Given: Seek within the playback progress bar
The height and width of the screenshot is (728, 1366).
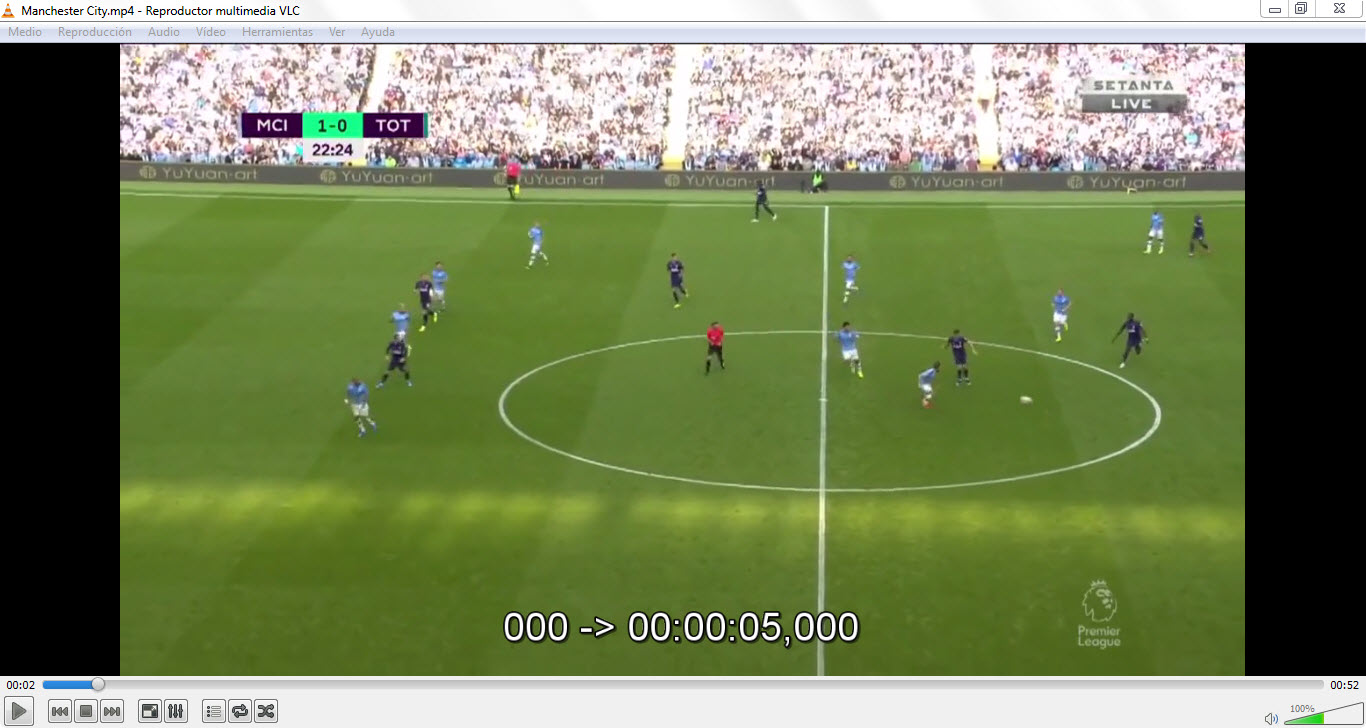Looking at the screenshot, I should (x=683, y=685).
